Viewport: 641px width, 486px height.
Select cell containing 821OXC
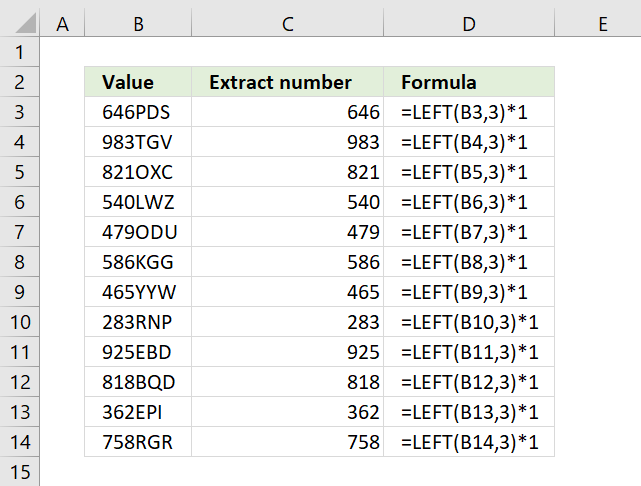coord(138,172)
